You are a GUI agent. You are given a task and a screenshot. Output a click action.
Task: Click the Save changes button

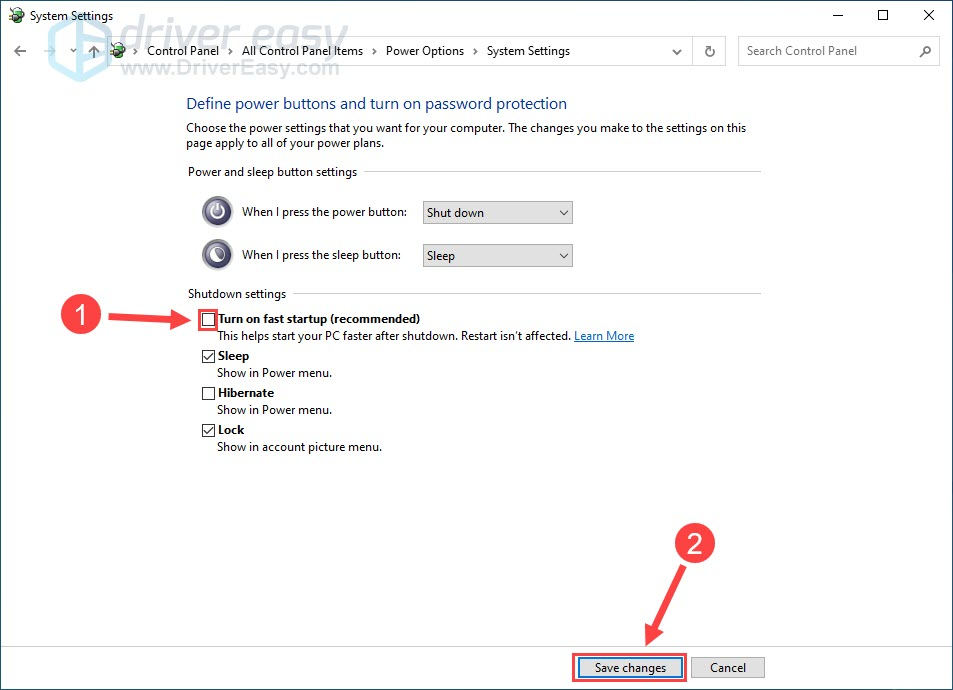pyautogui.click(x=629, y=667)
